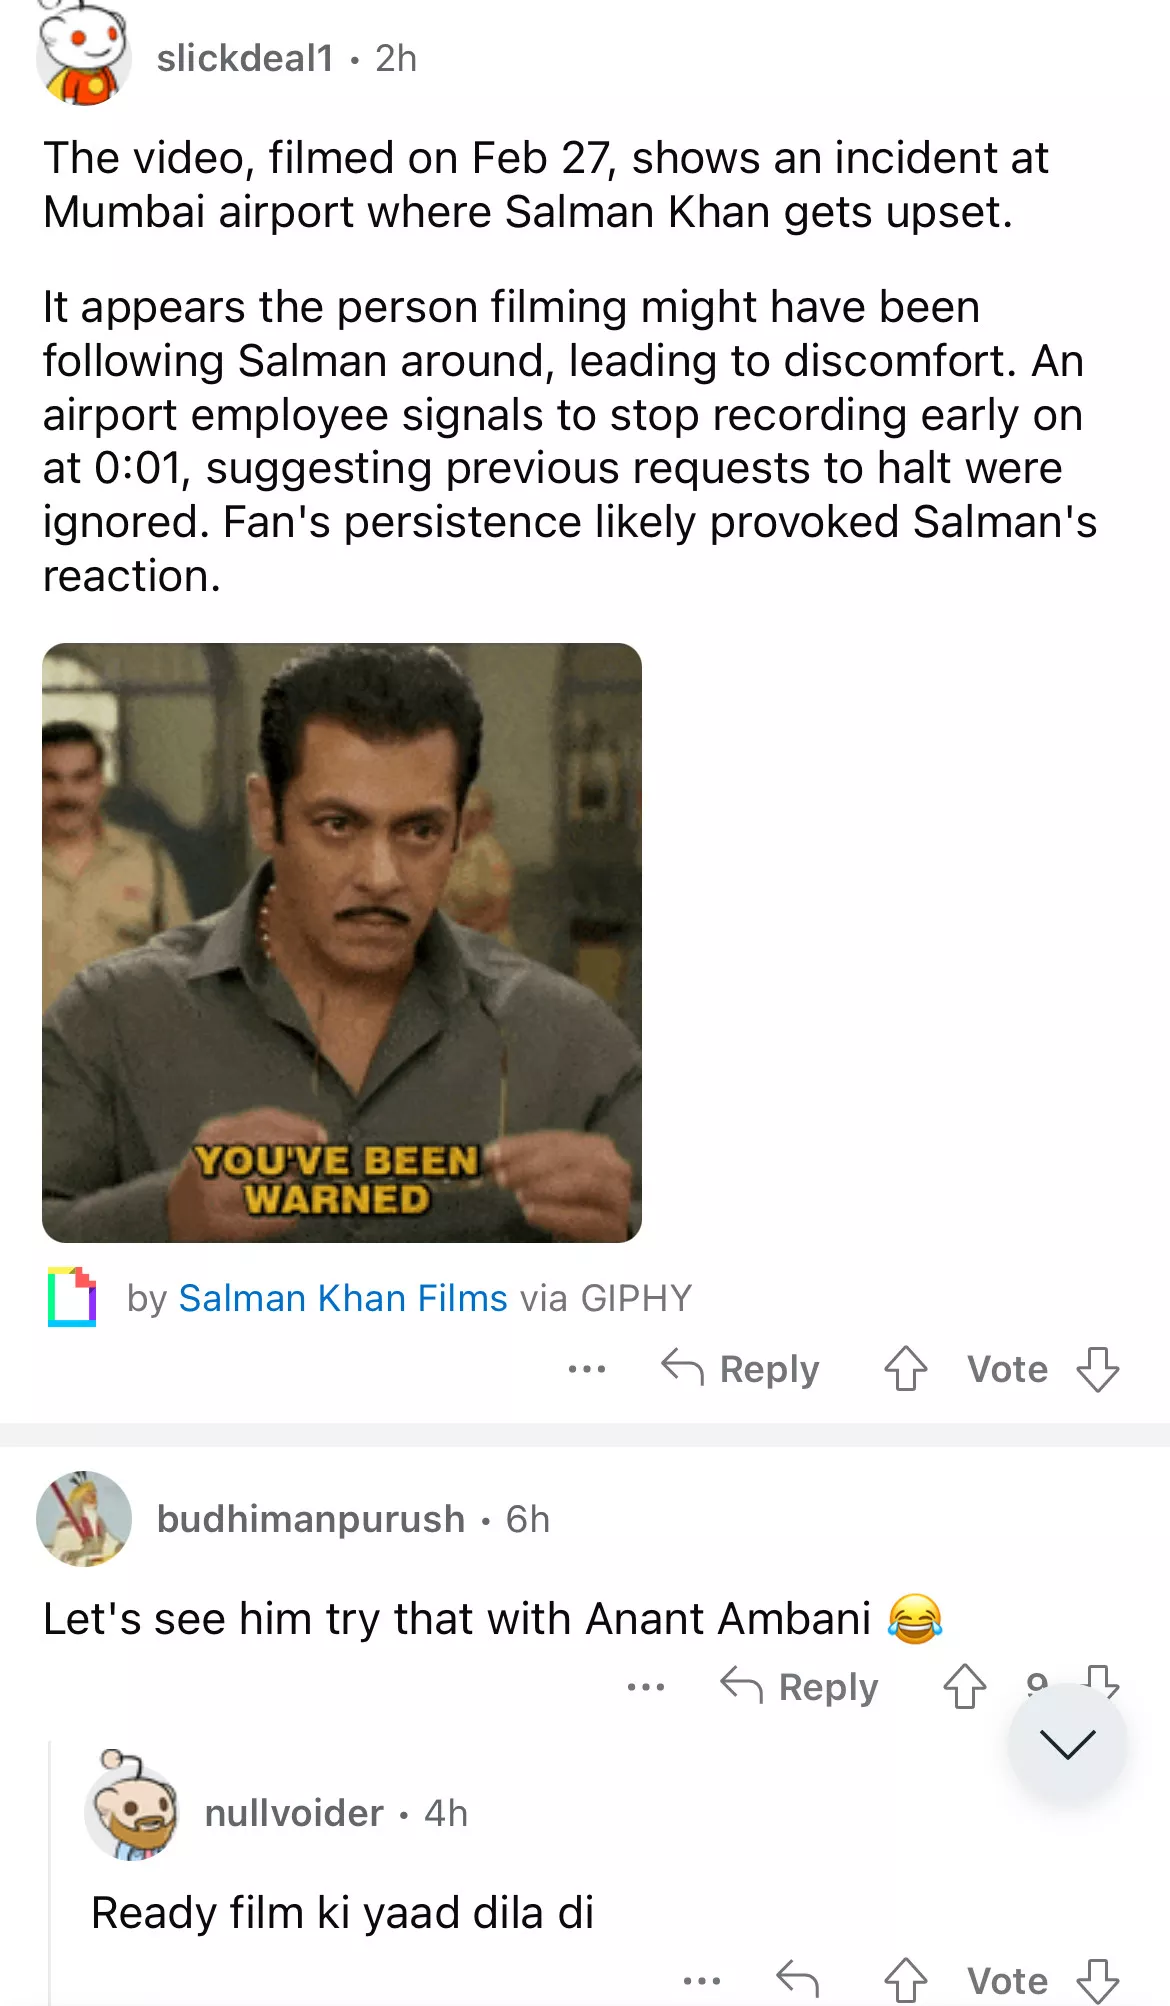Upvote budhimanpurush's comment
The width and height of the screenshot is (1170, 2006).
click(964, 1686)
